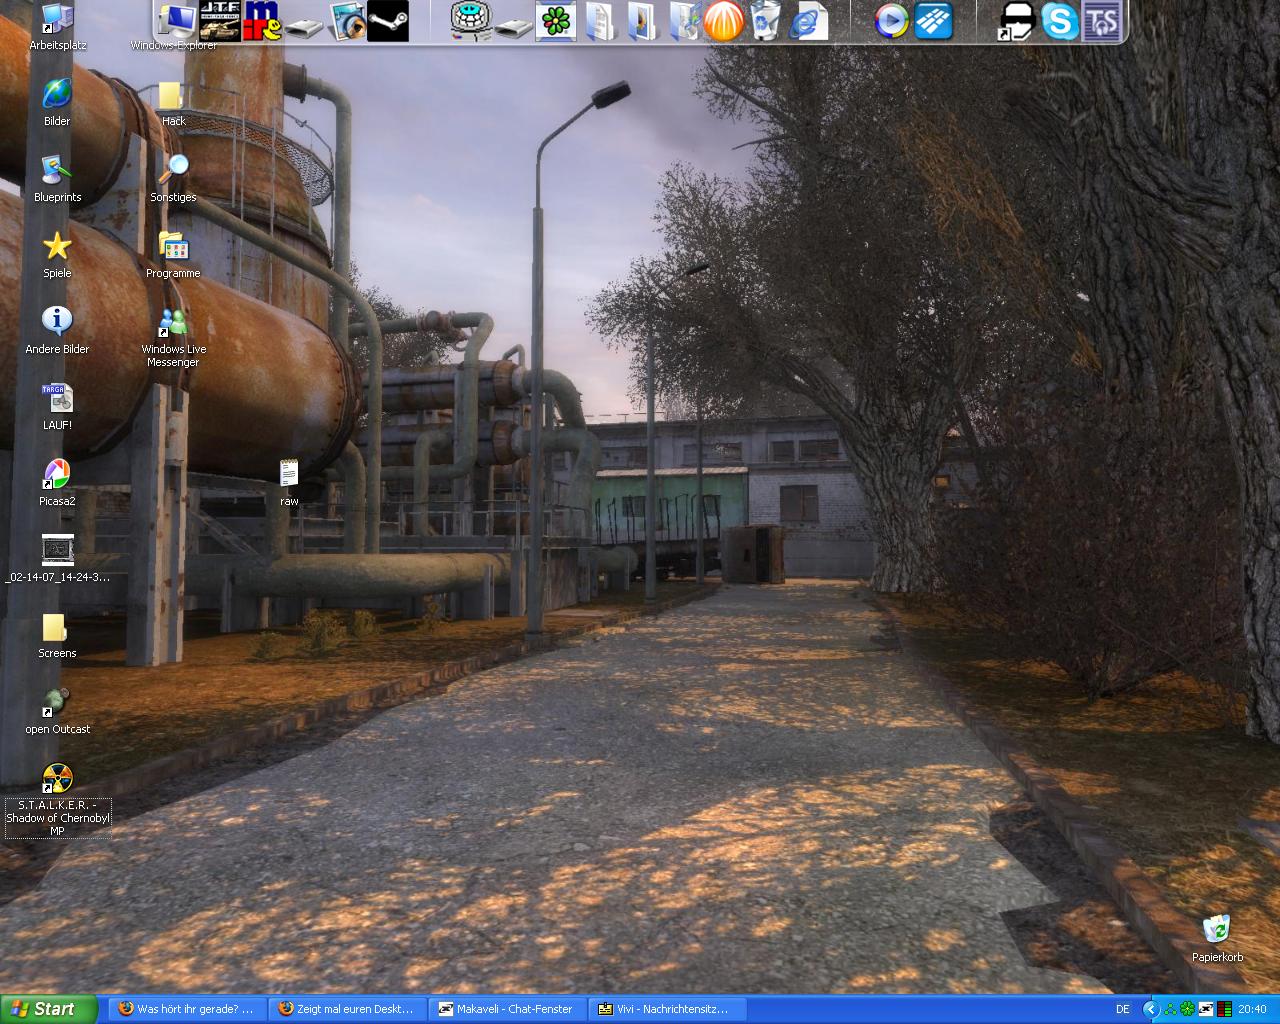Click the DE language indicator
The height and width of the screenshot is (1024, 1280).
point(1123,1009)
